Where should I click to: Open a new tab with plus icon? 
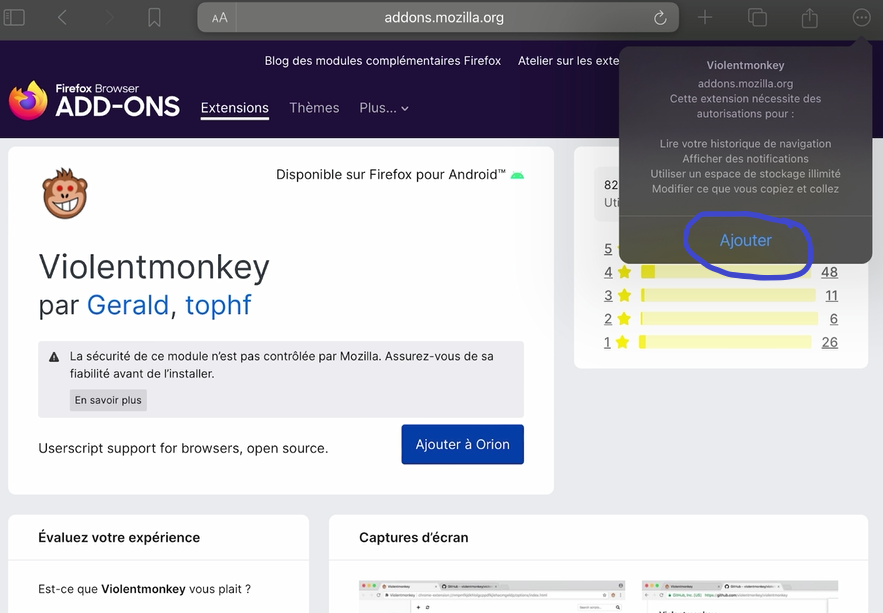coord(705,17)
